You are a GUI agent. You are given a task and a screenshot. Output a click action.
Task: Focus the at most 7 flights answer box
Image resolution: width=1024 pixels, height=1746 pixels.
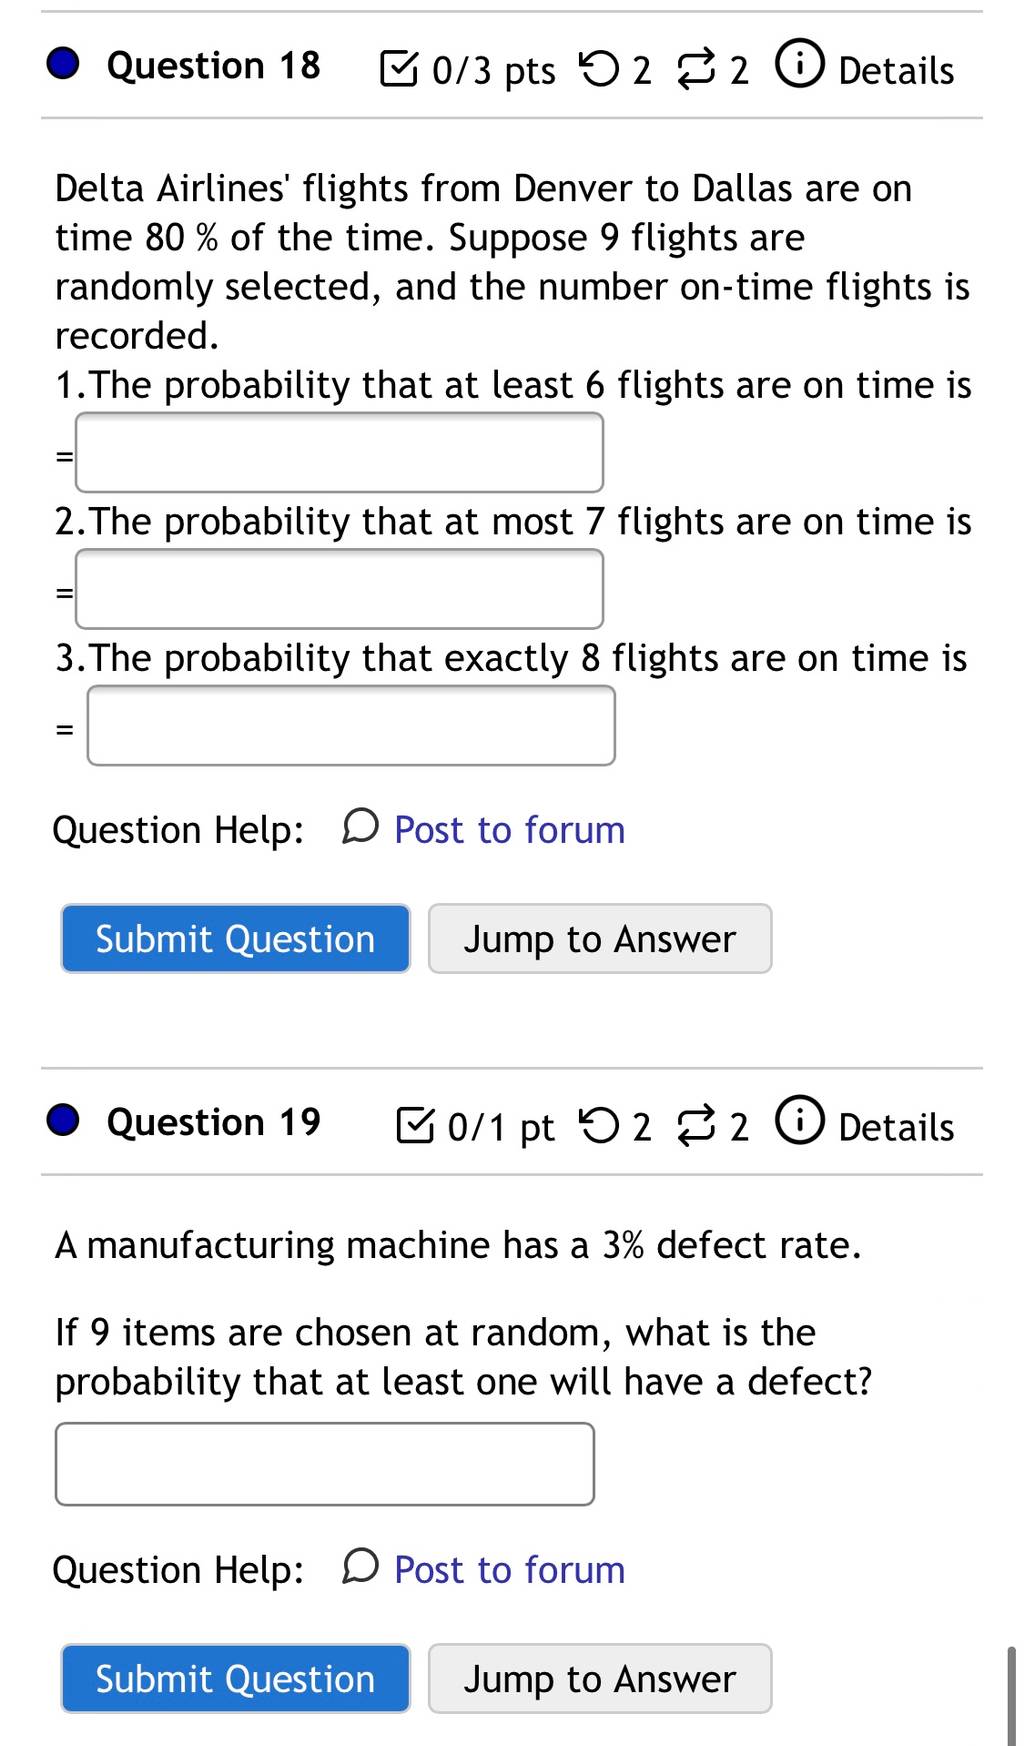(340, 589)
